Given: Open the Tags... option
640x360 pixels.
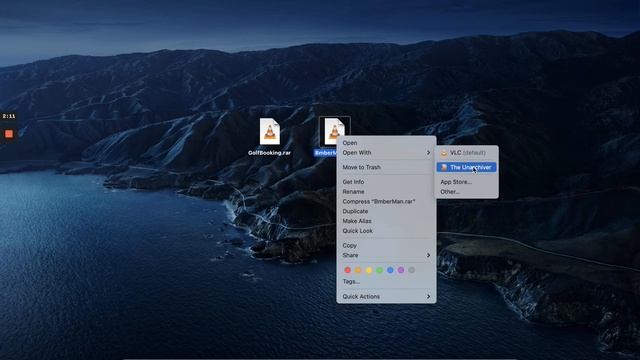Looking at the screenshot, I should [x=386, y=282].
